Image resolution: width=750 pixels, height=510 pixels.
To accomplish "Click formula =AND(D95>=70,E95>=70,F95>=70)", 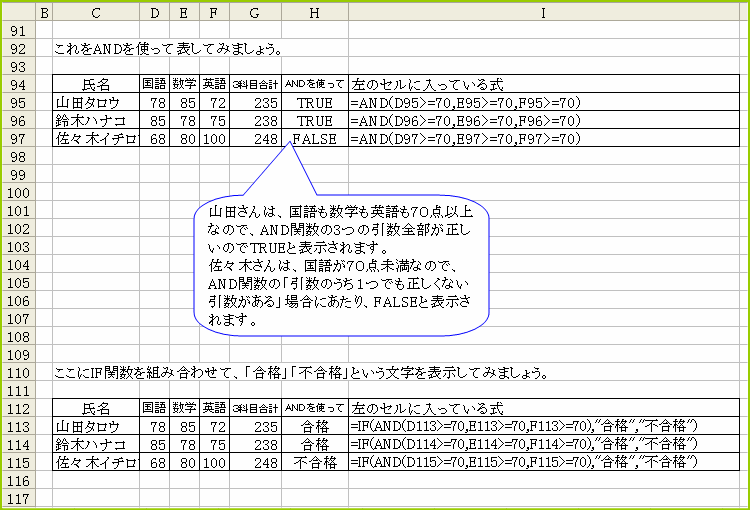I will [544, 103].
